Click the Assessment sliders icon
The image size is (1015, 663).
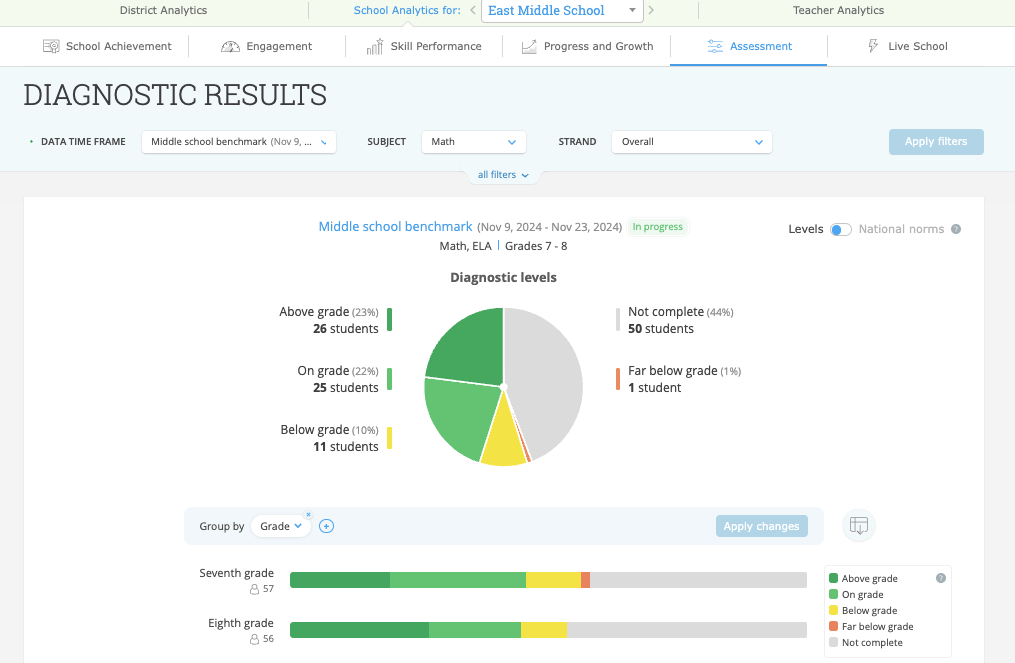714,46
